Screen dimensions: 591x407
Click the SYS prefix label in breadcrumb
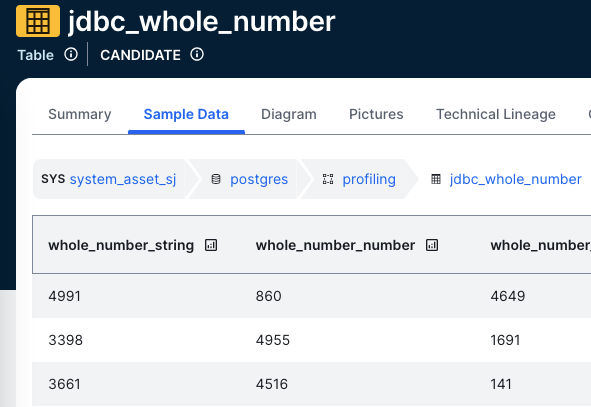click(x=53, y=179)
